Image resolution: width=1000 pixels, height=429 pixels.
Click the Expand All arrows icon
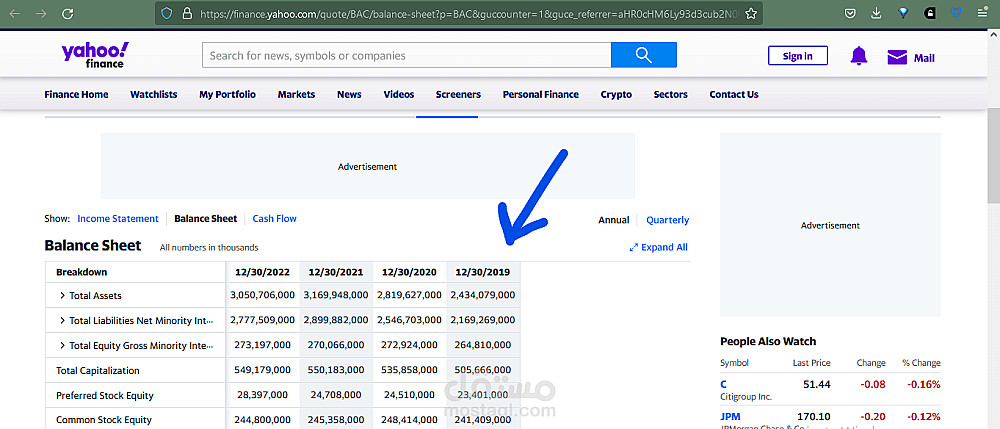pos(634,247)
